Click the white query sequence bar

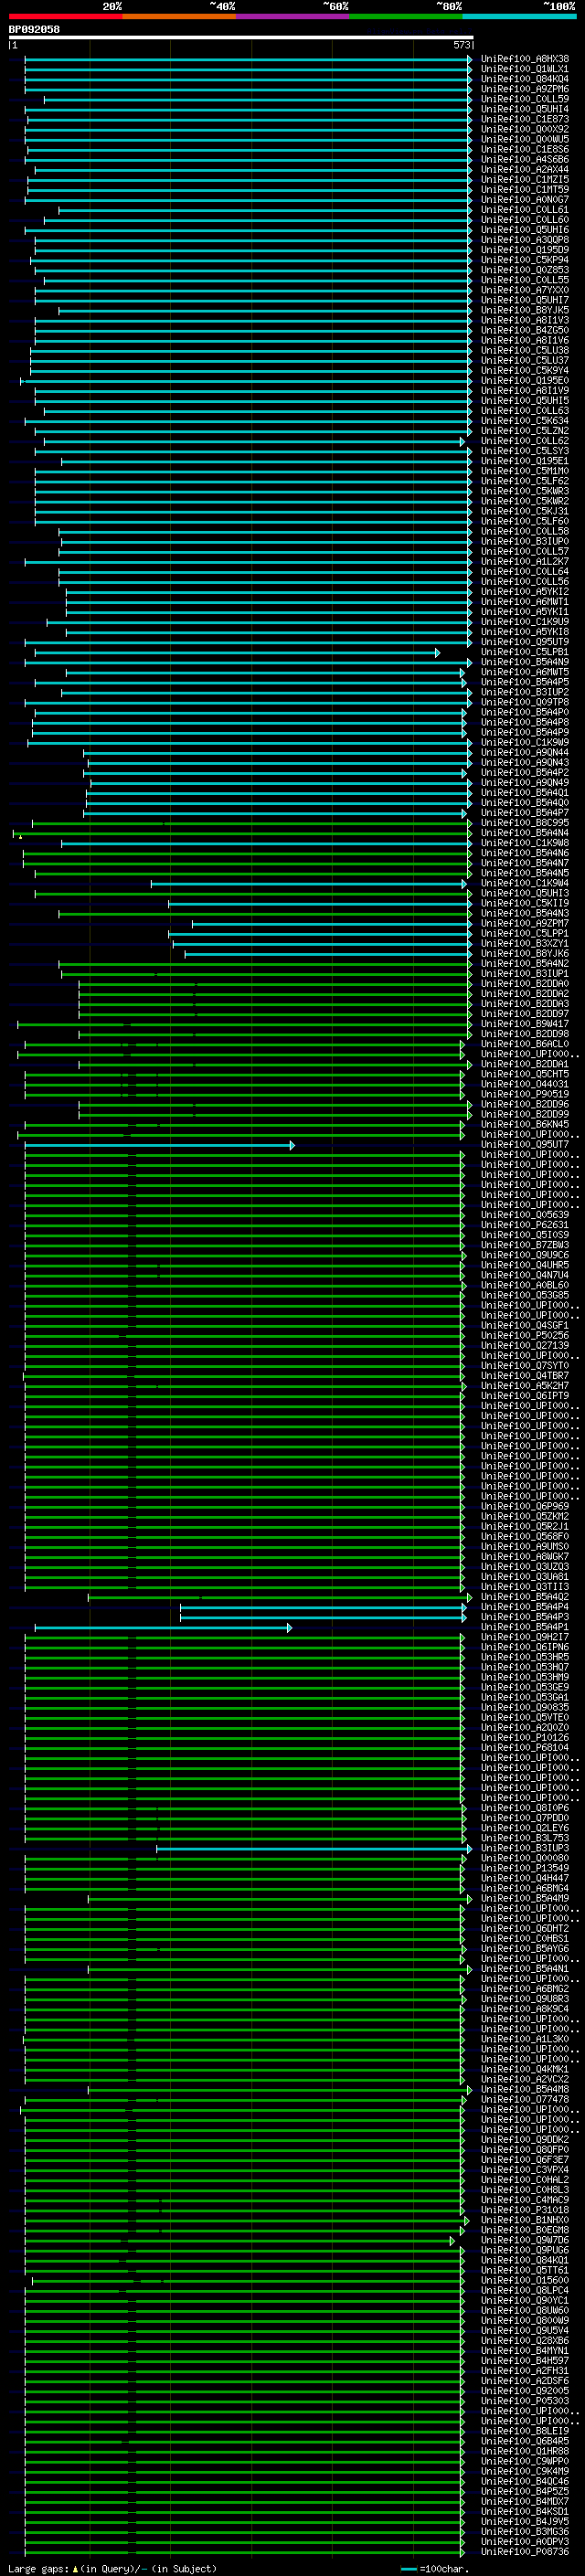coord(241,37)
